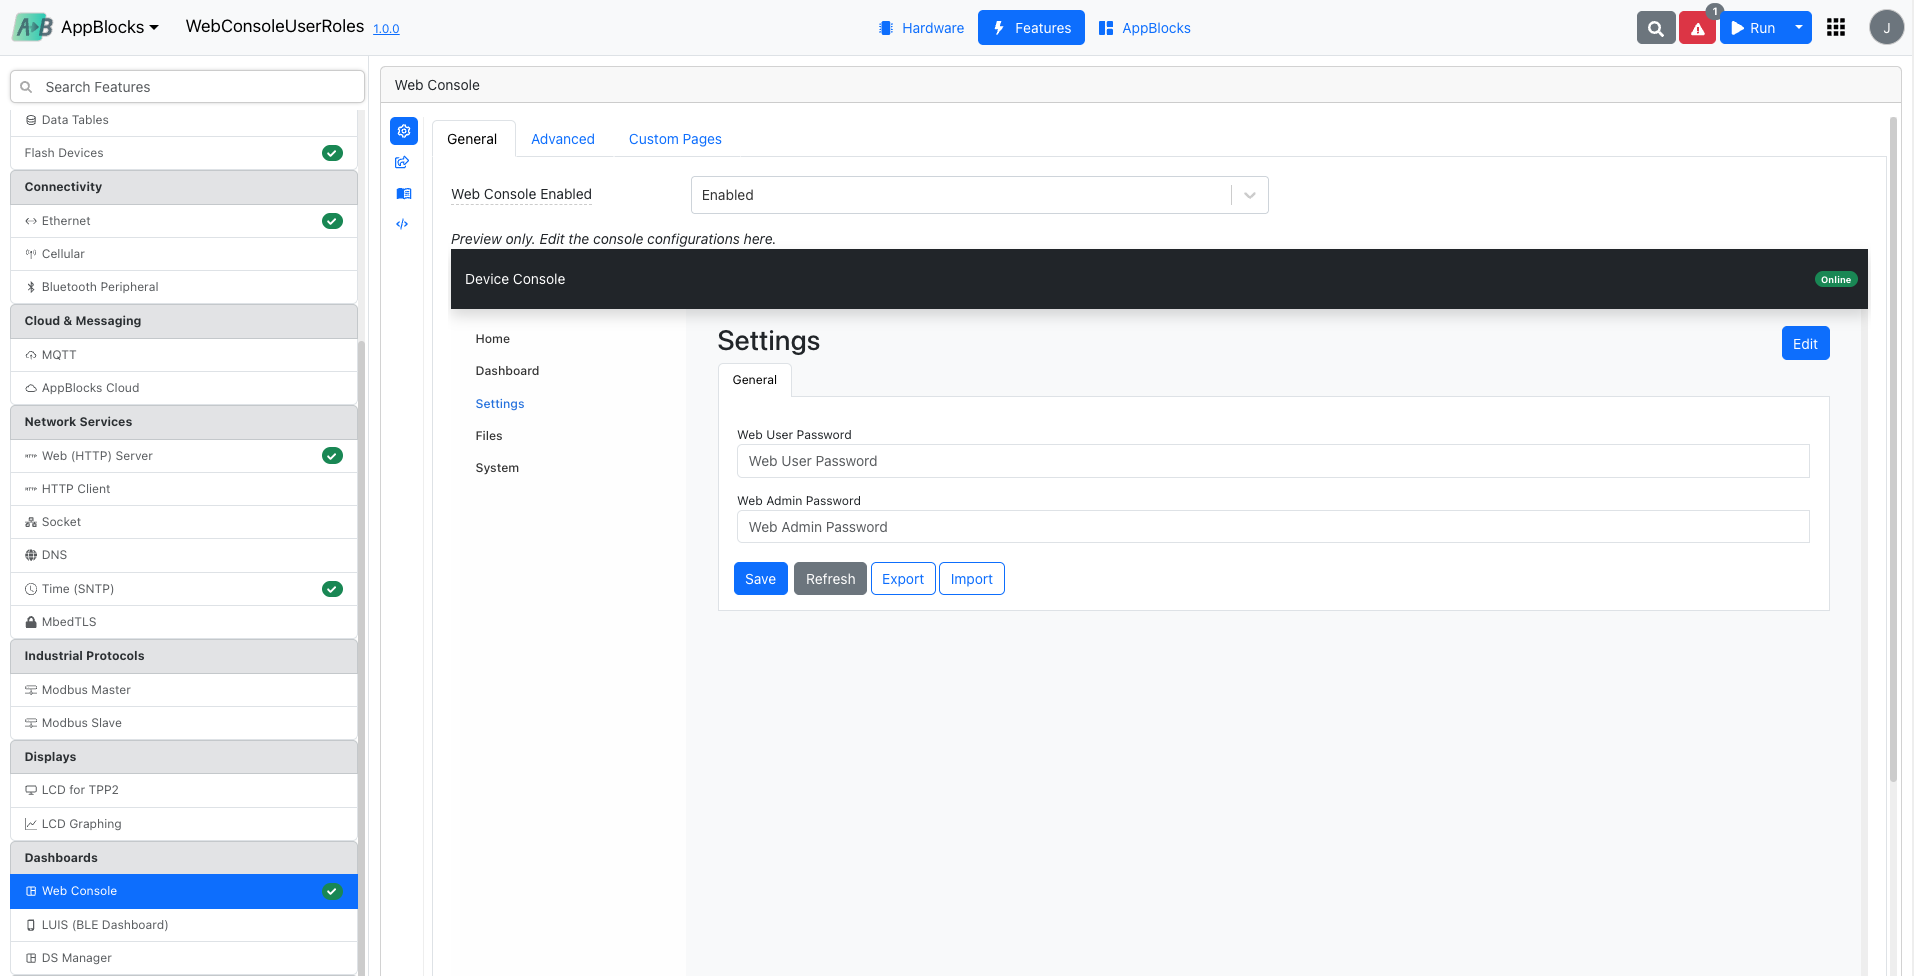This screenshot has height=976, width=1914.
Task: Select MbedTLS lock icon
Action: [31, 622]
